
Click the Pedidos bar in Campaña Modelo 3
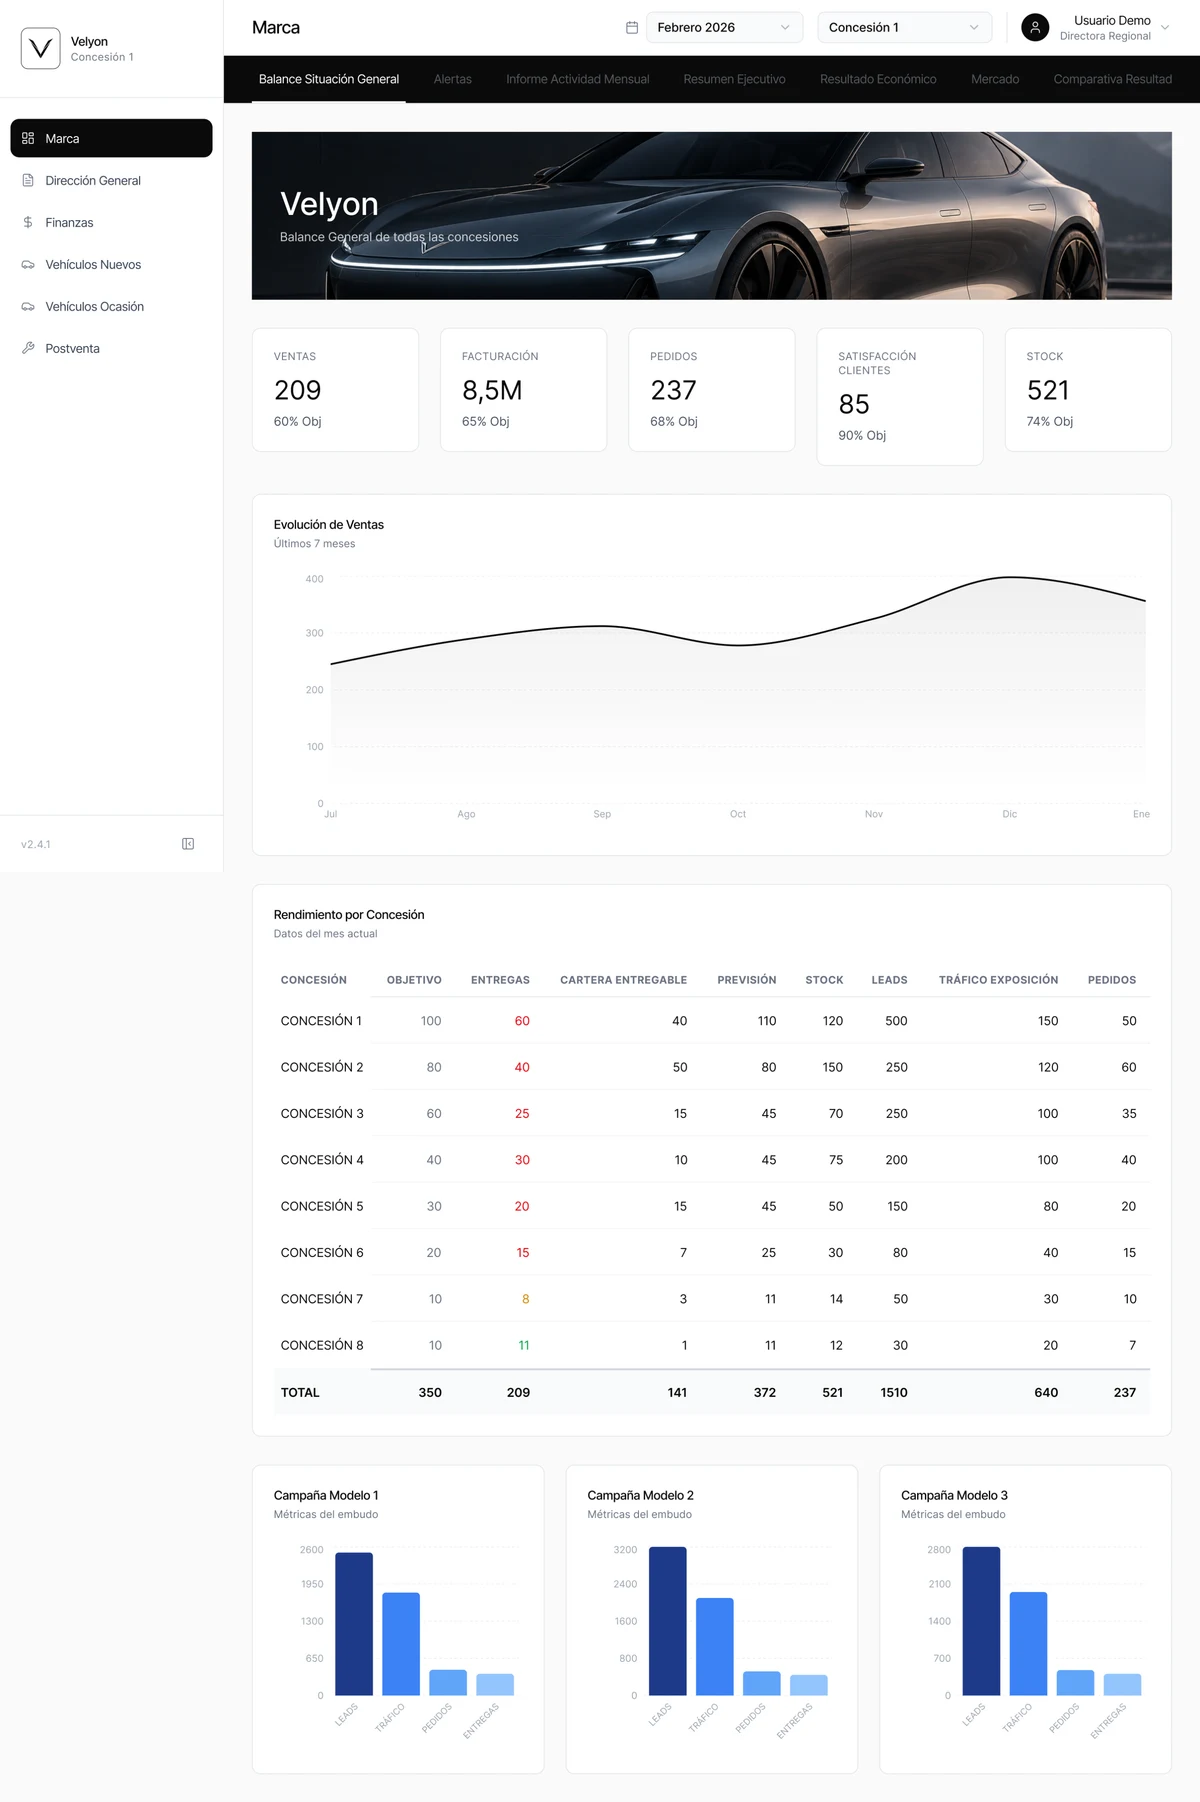click(1075, 1682)
